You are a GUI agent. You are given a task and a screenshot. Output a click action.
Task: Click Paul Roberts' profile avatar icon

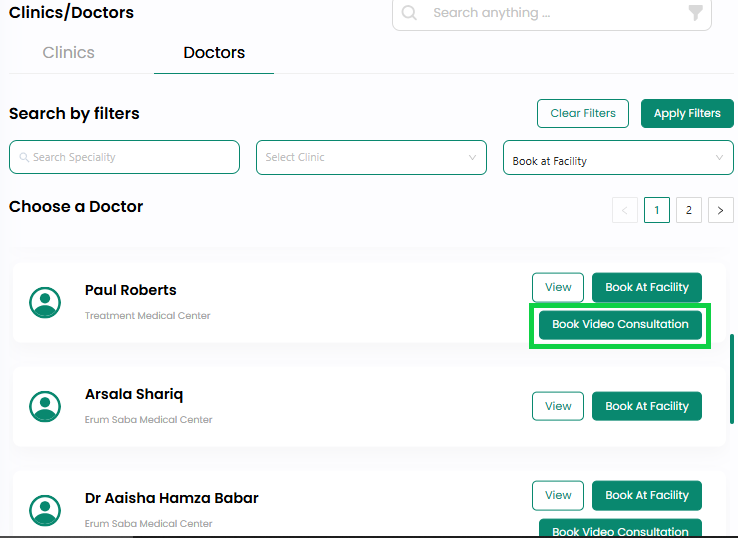tap(45, 302)
